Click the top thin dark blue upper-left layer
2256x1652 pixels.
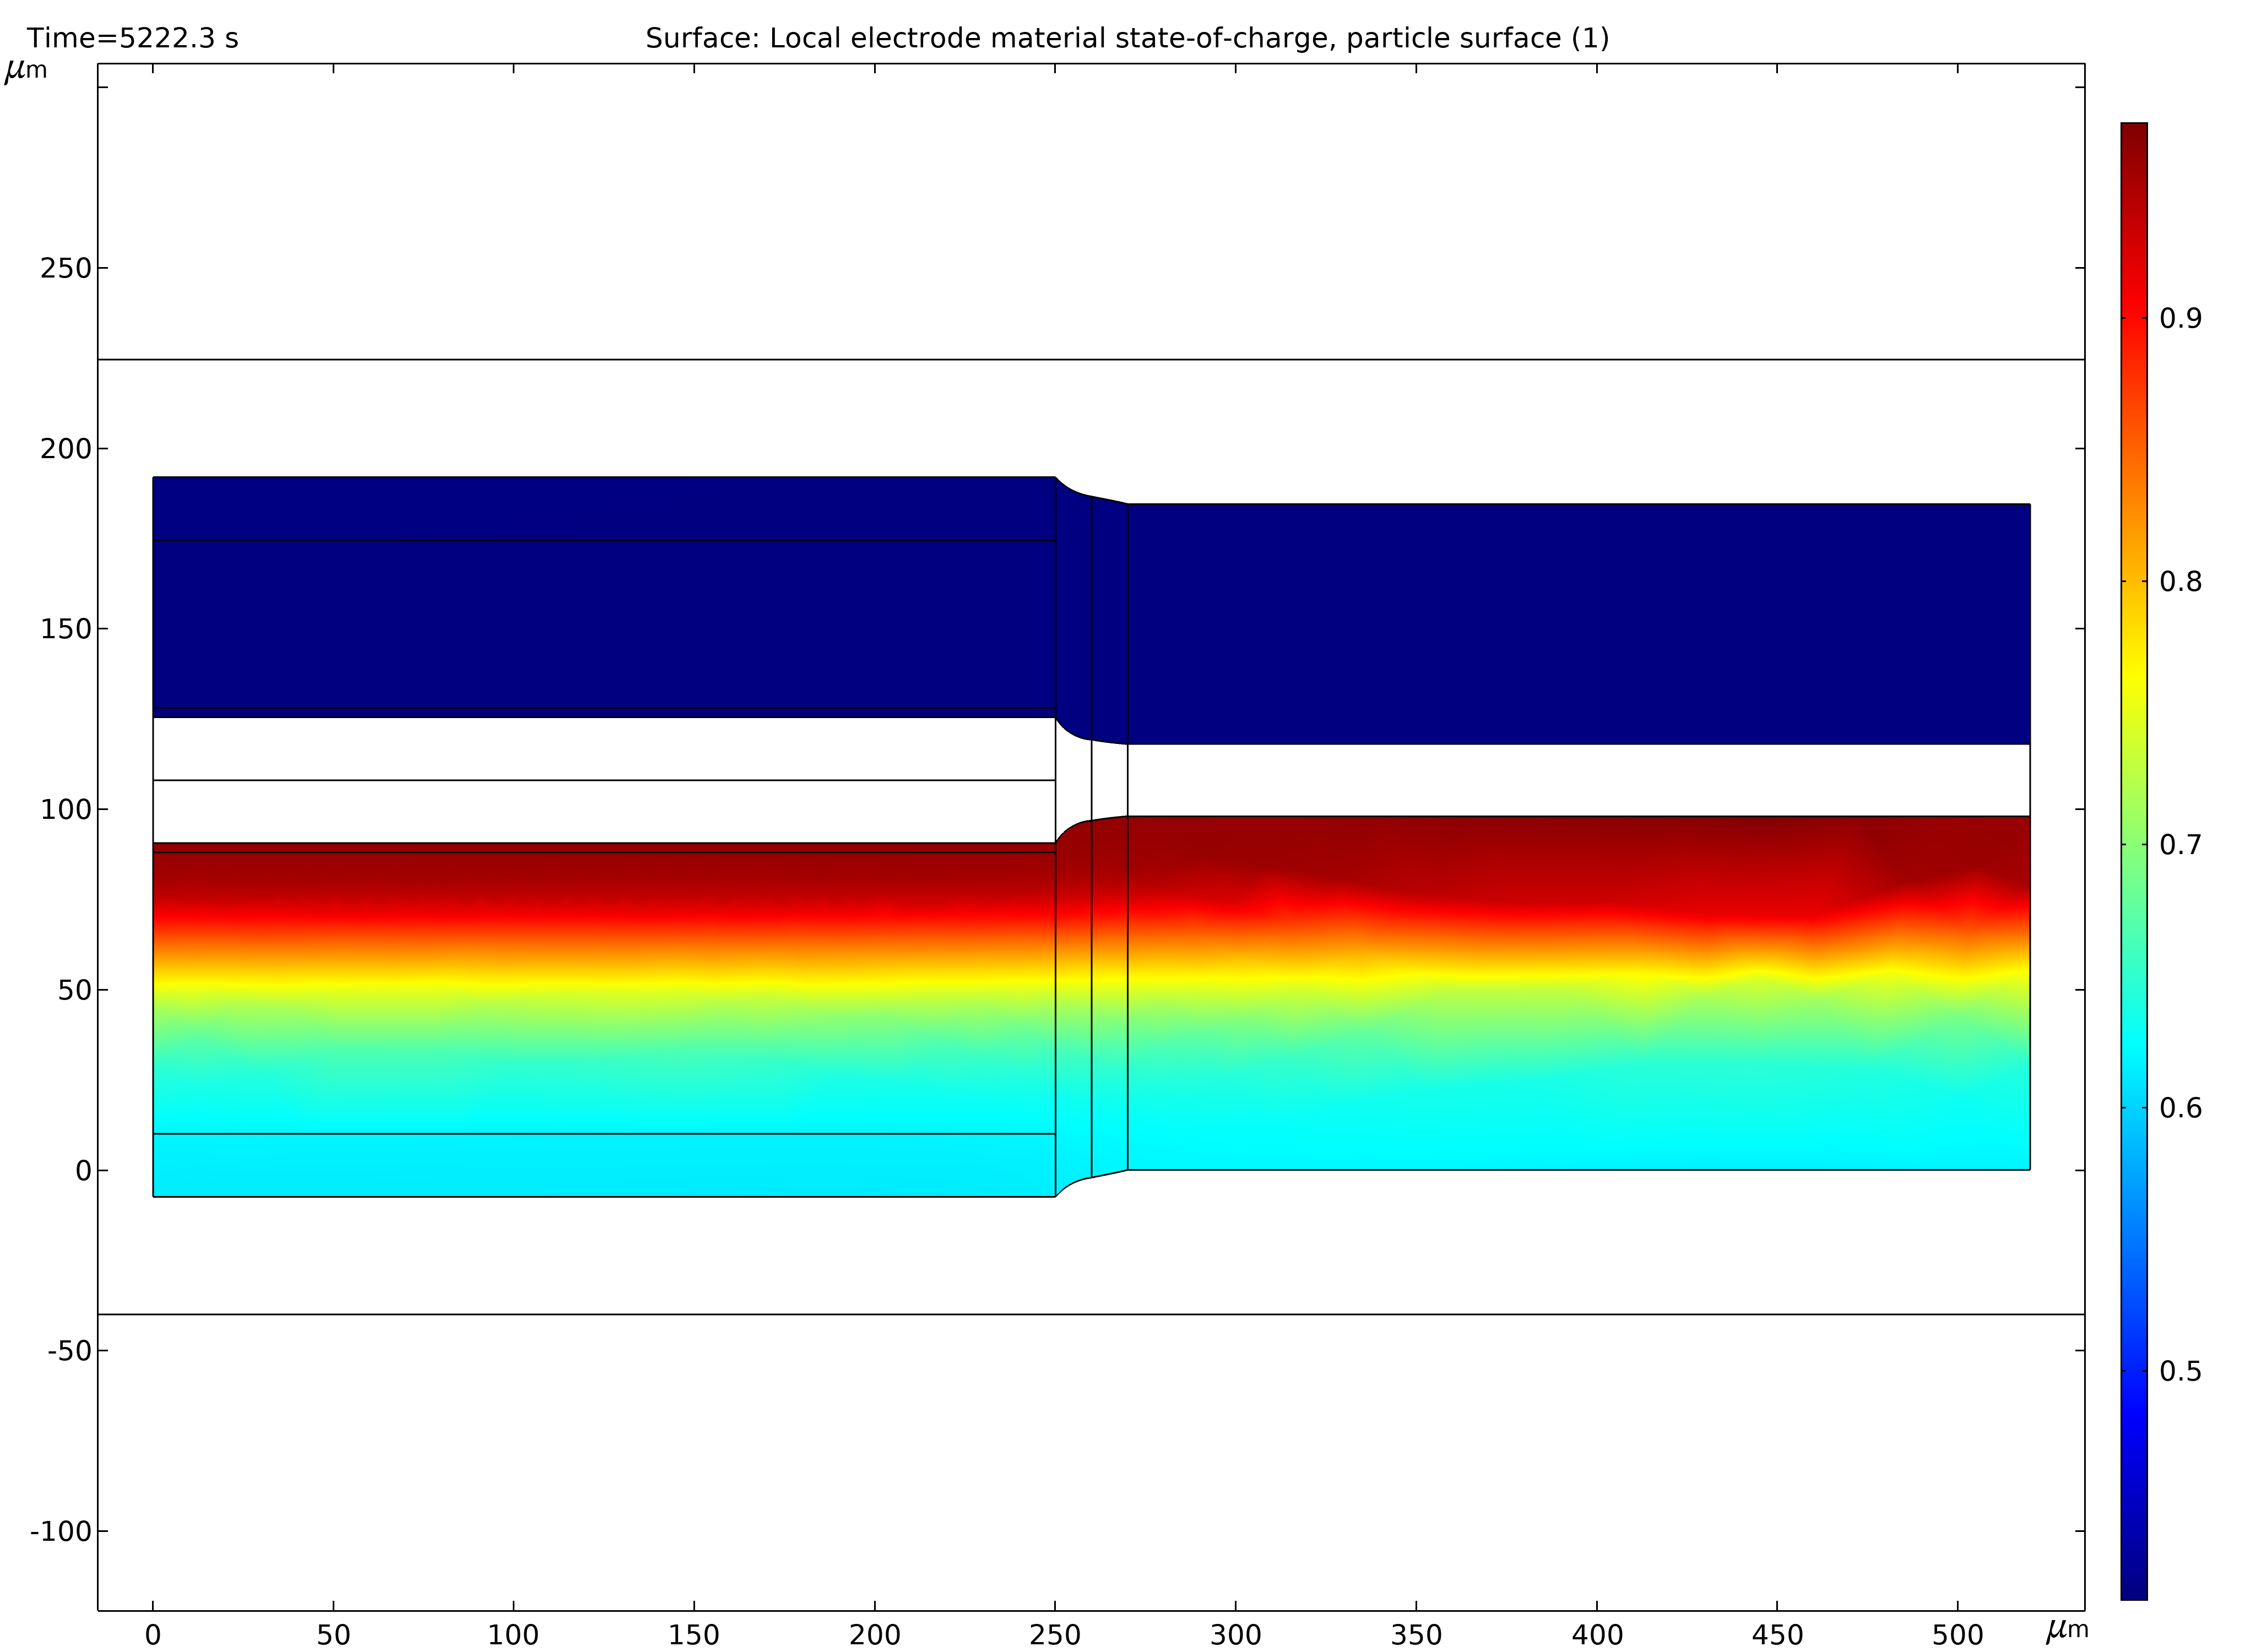603,508
